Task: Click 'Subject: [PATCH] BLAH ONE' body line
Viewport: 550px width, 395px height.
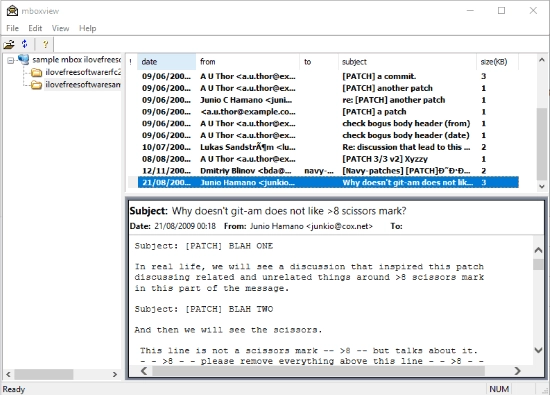Action: [x=204, y=246]
